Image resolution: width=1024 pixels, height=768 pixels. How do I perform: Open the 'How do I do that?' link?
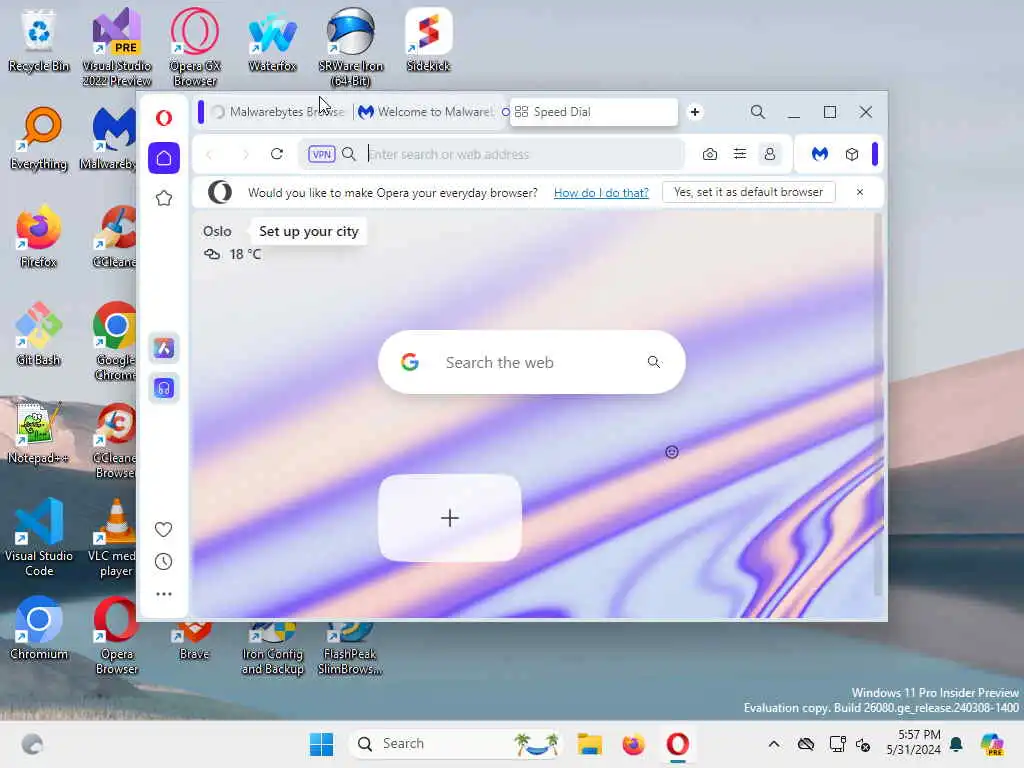601,193
